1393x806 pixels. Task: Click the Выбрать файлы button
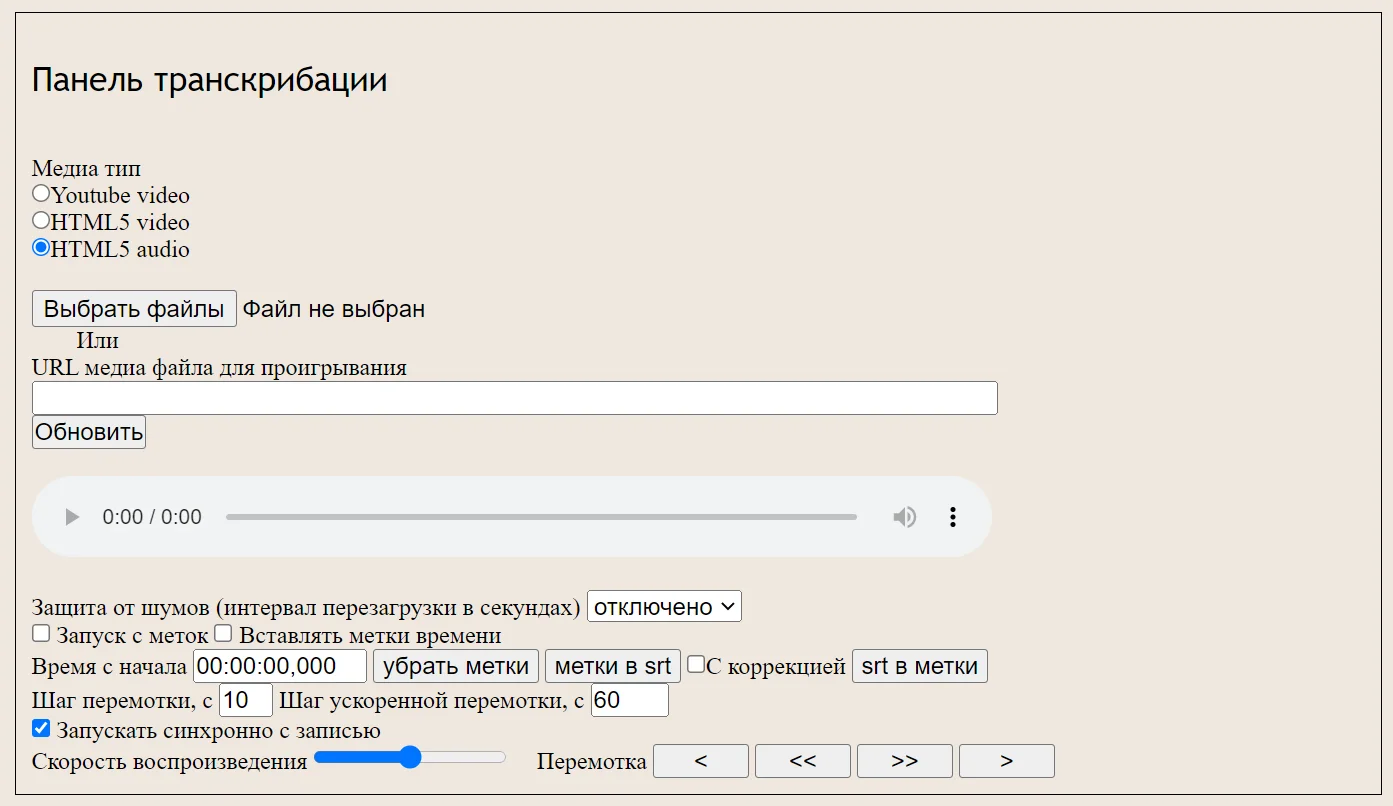(134, 309)
